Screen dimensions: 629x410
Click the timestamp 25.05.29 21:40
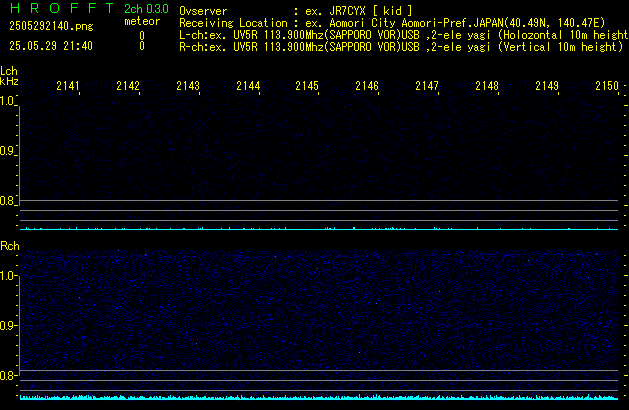(51, 46)
